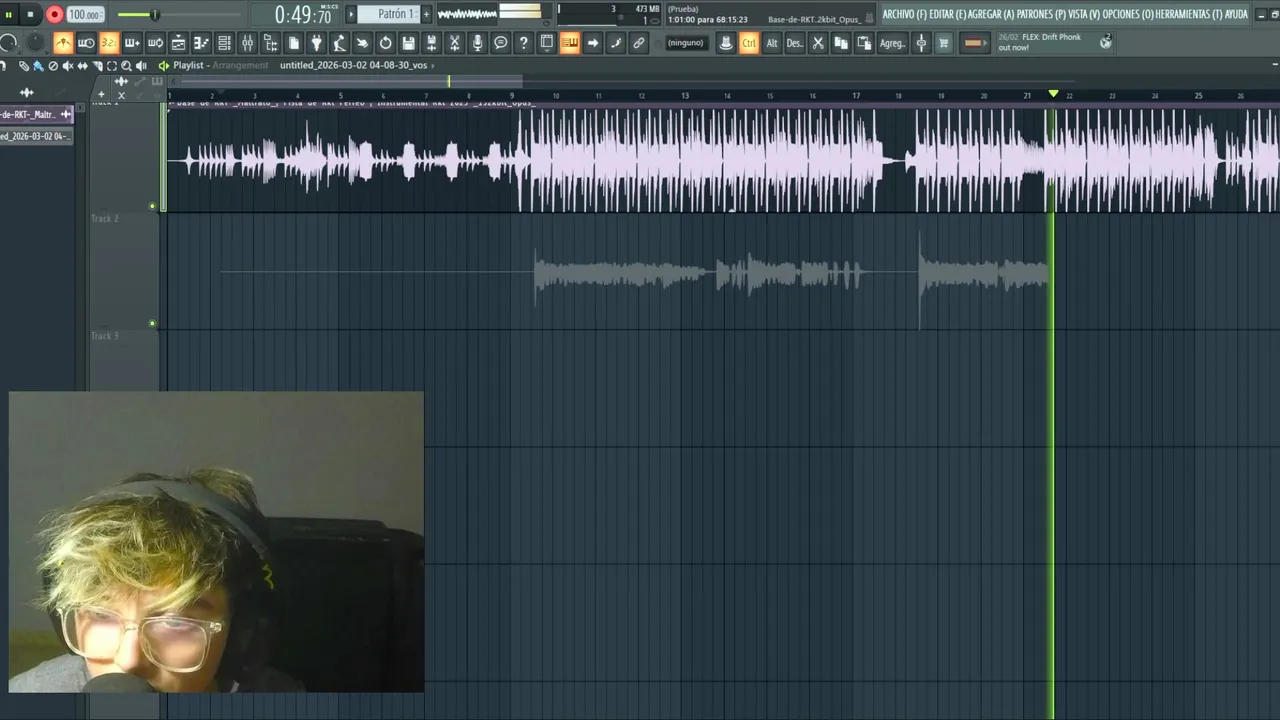Start recording with the red record button
Image resolution: width=1280 pixels, height=720 pixels.
tap(54, 14)
